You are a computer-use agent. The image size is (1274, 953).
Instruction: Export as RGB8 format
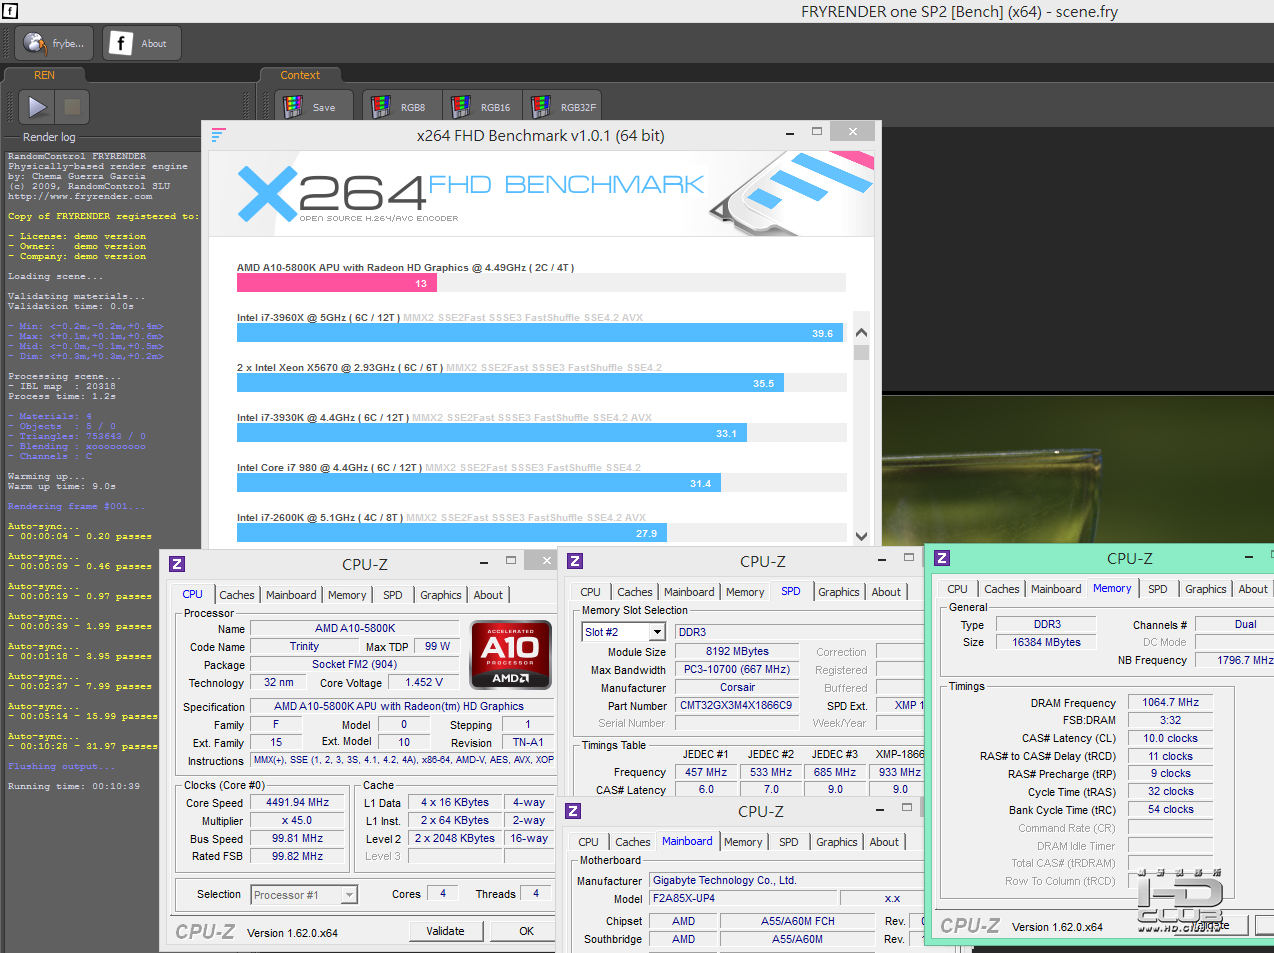pos(401,107)
